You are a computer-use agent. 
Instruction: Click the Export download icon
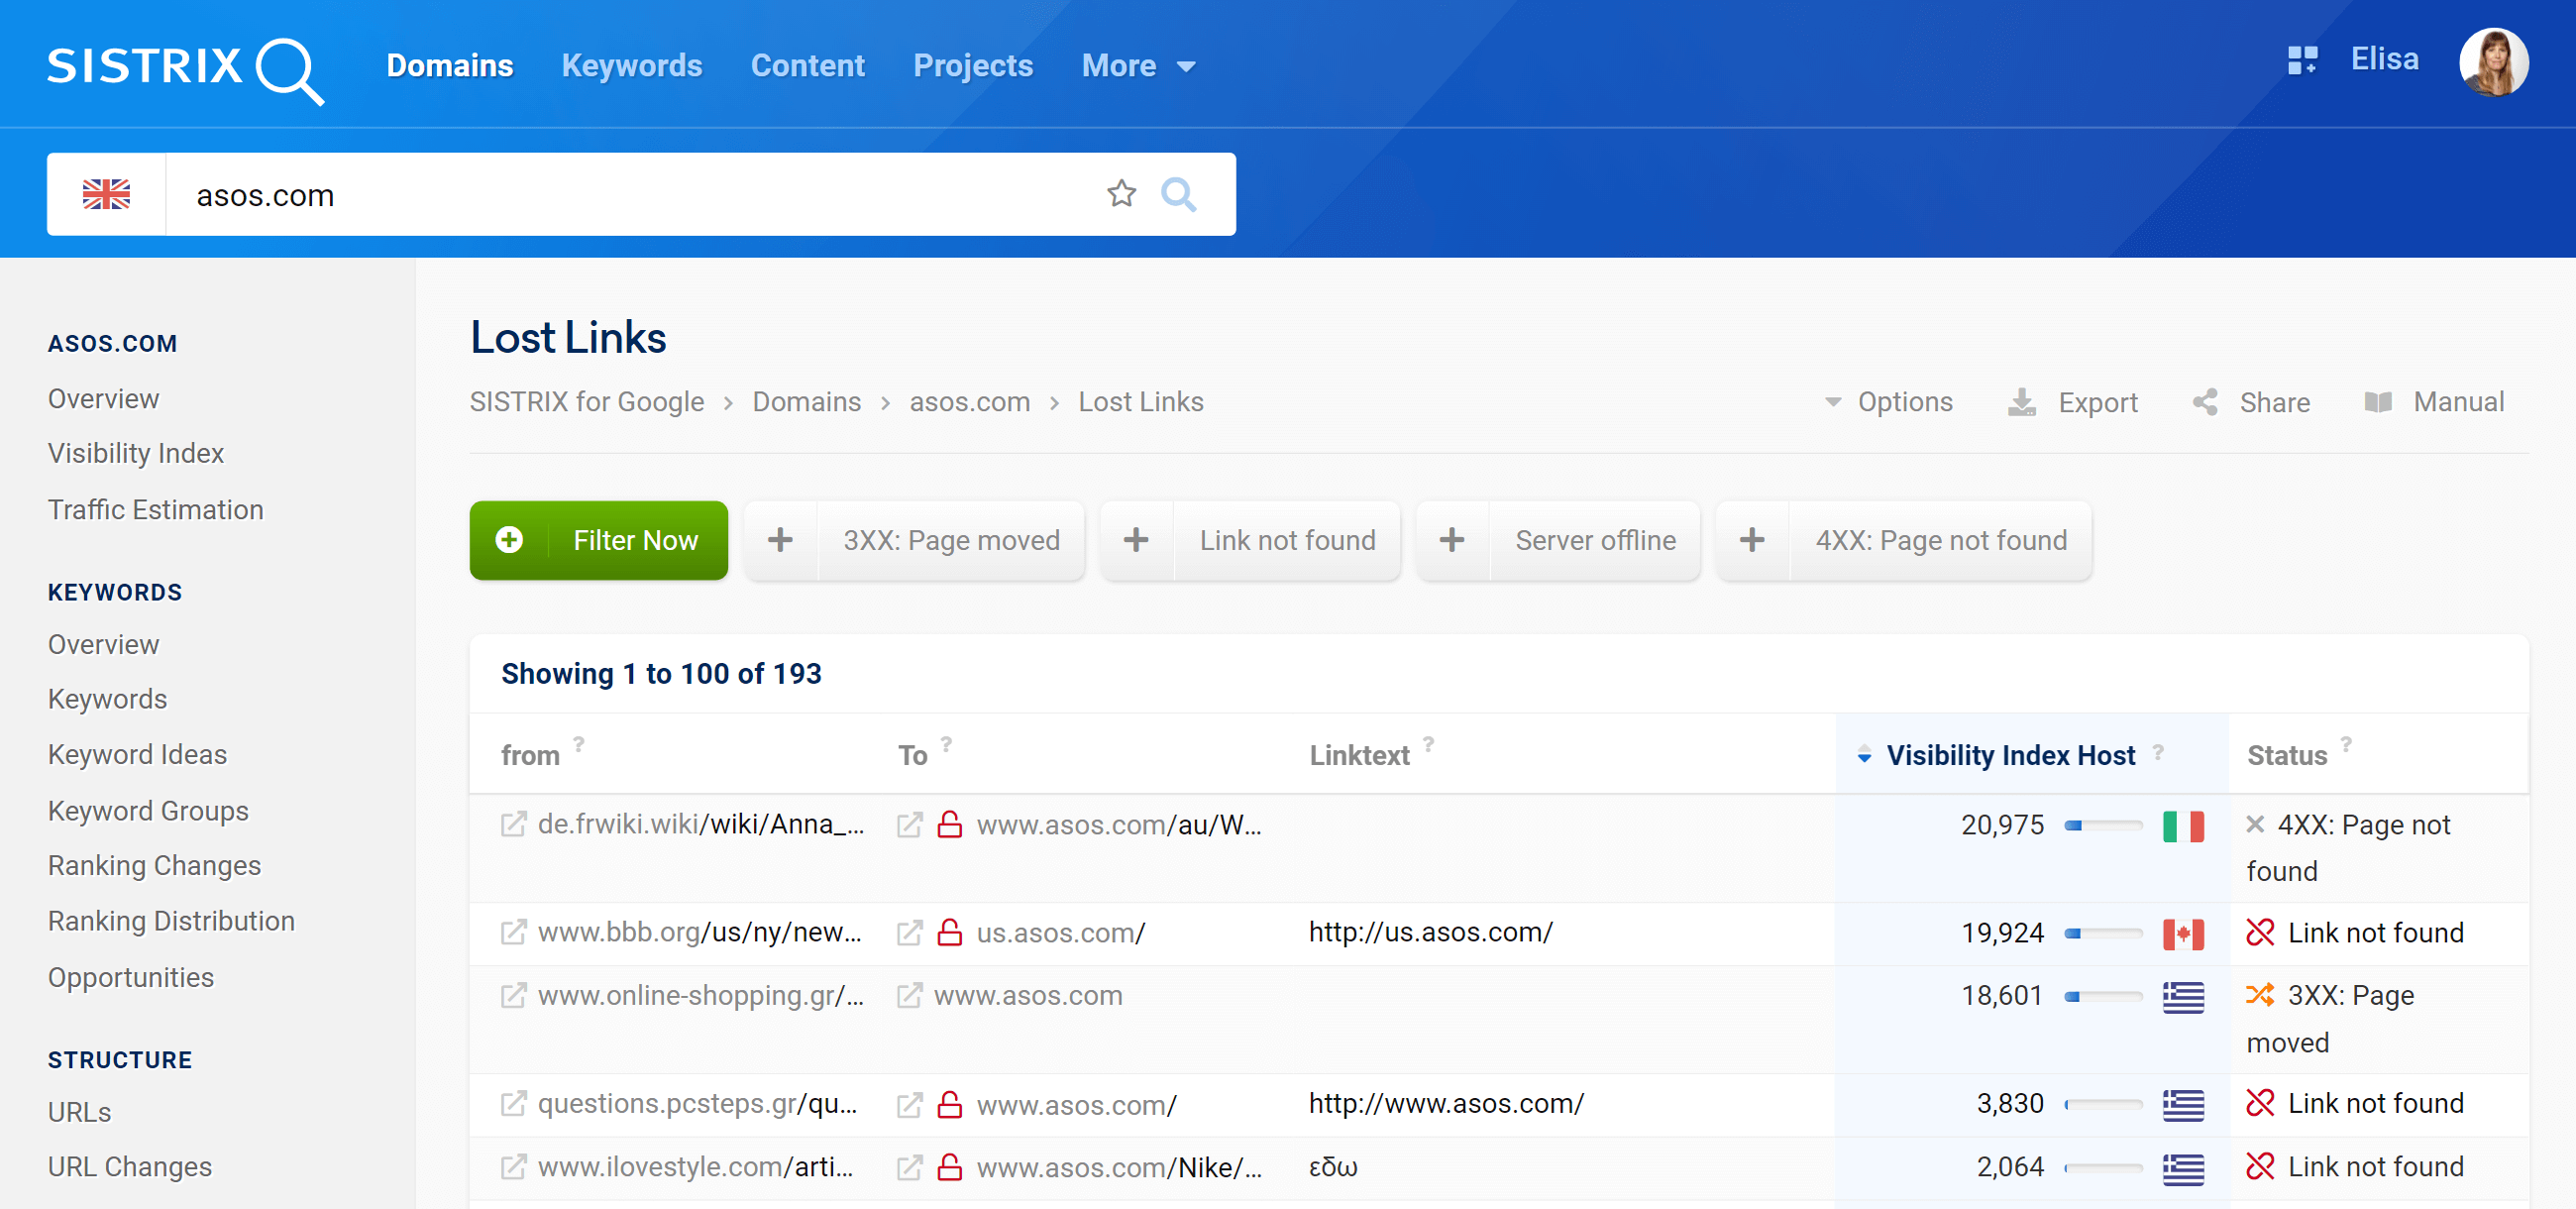coord(2022,402)
